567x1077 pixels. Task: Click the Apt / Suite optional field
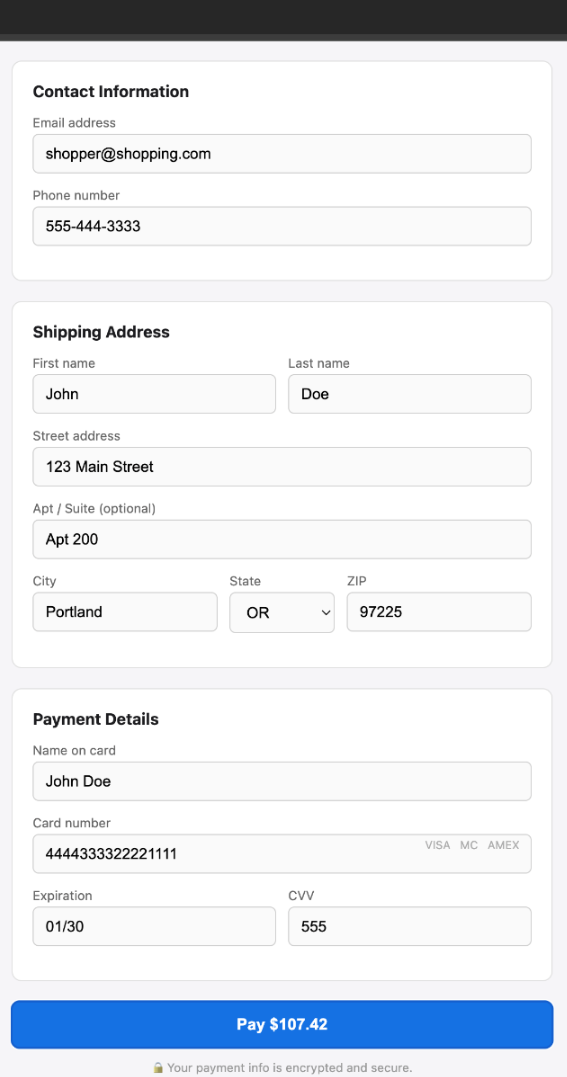pos(282,539)
